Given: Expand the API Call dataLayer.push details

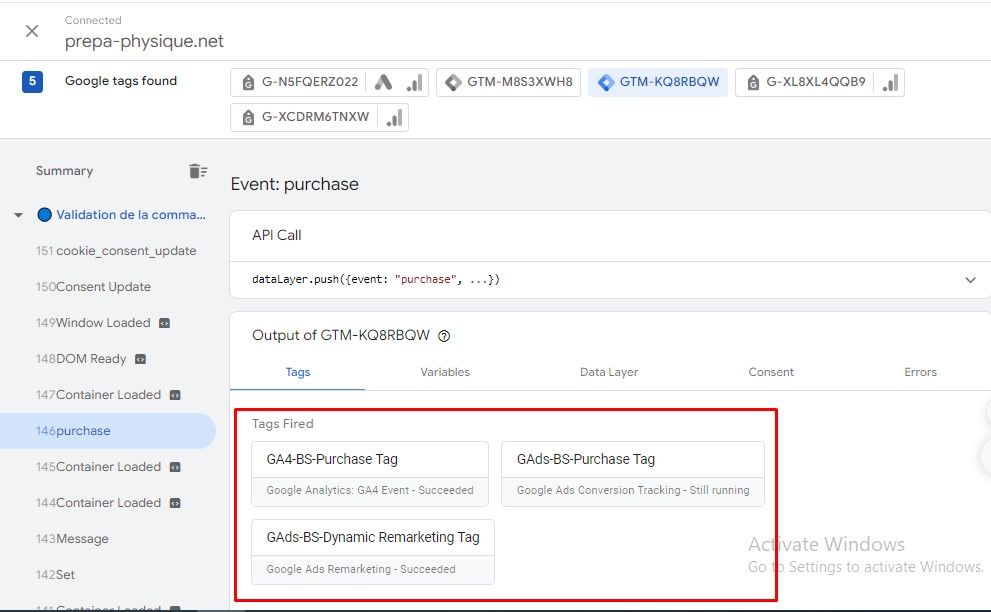Looking at the screenshot, I should point(970,279).
